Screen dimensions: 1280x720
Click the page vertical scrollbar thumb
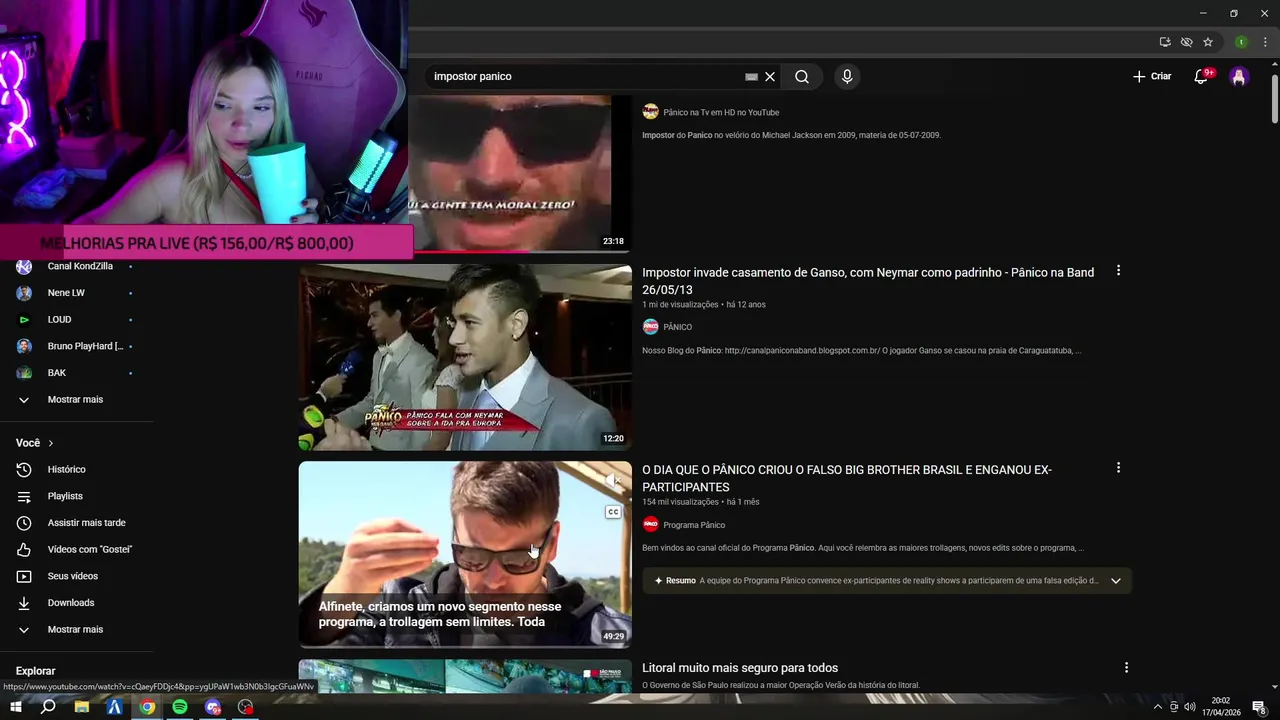point(1274,98)
